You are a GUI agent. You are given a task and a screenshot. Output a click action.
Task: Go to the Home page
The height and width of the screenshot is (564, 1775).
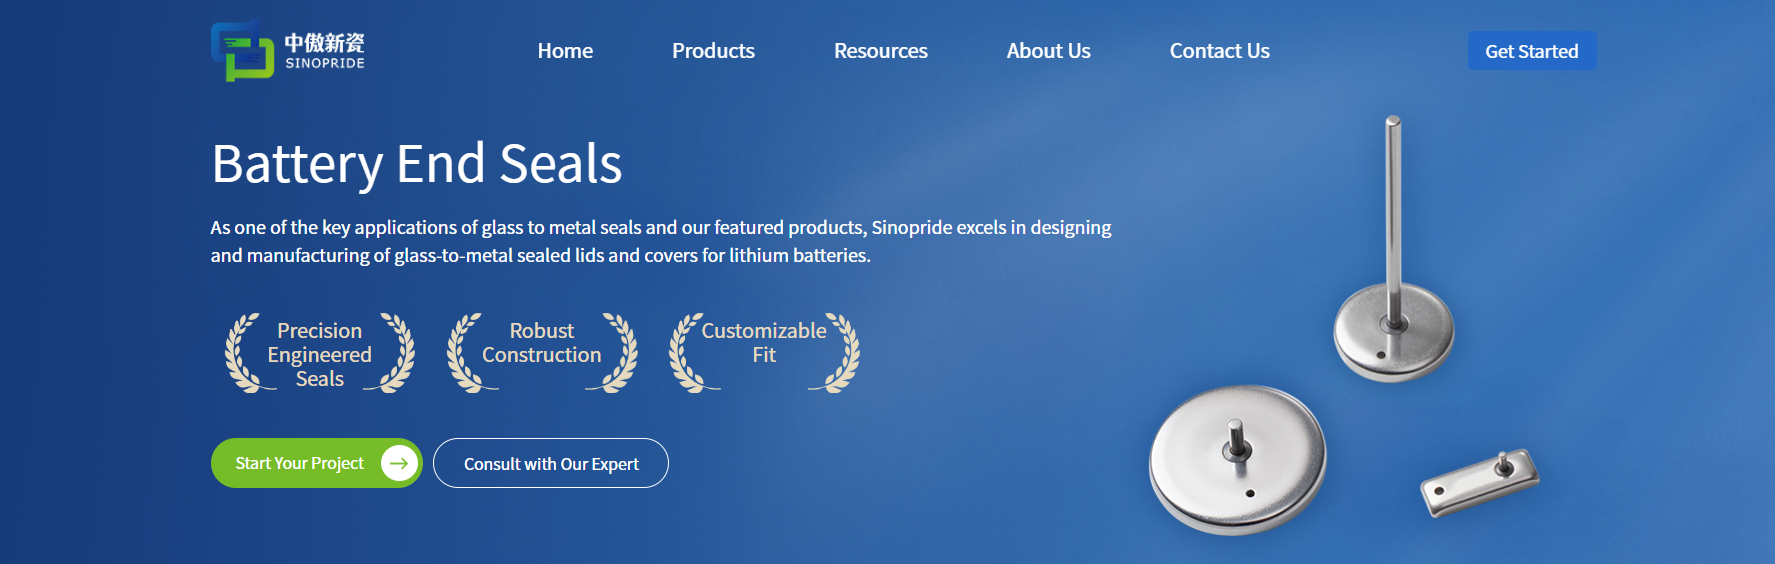[565, 51]
